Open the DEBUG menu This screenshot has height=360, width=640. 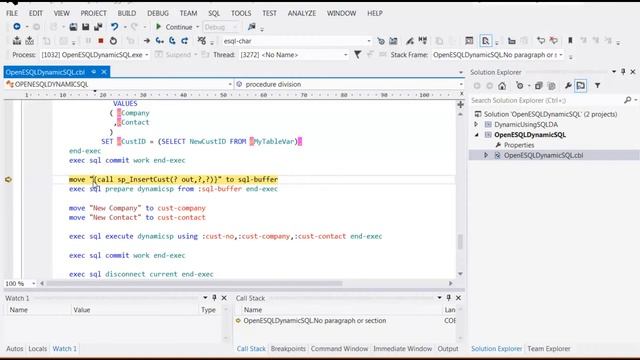pos(158,13)
